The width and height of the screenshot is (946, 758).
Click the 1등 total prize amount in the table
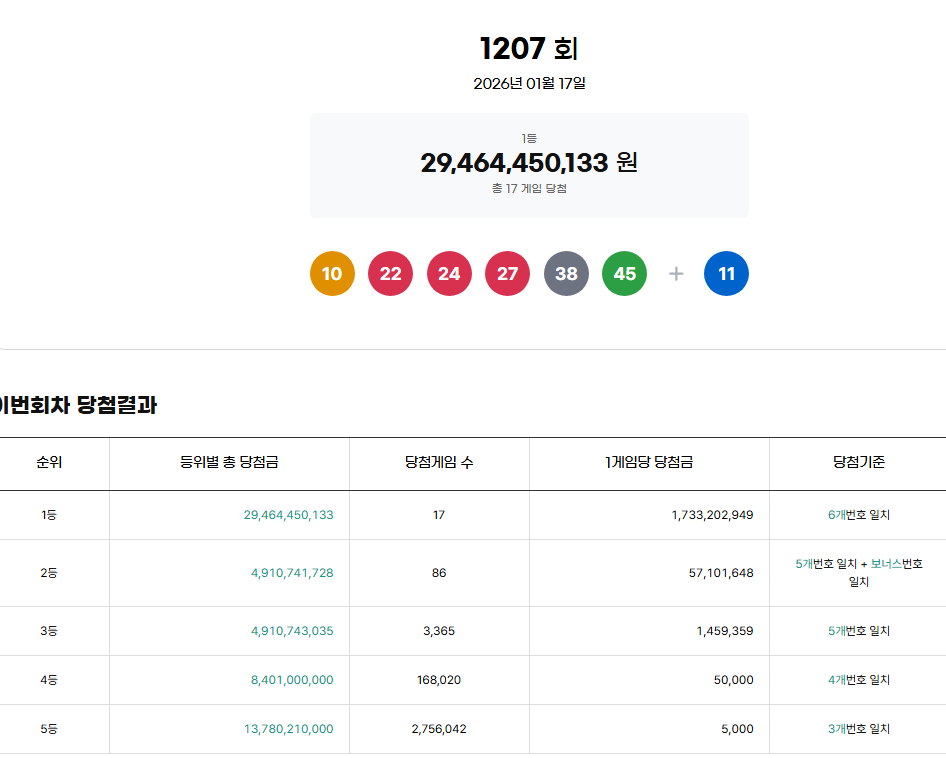288,515
